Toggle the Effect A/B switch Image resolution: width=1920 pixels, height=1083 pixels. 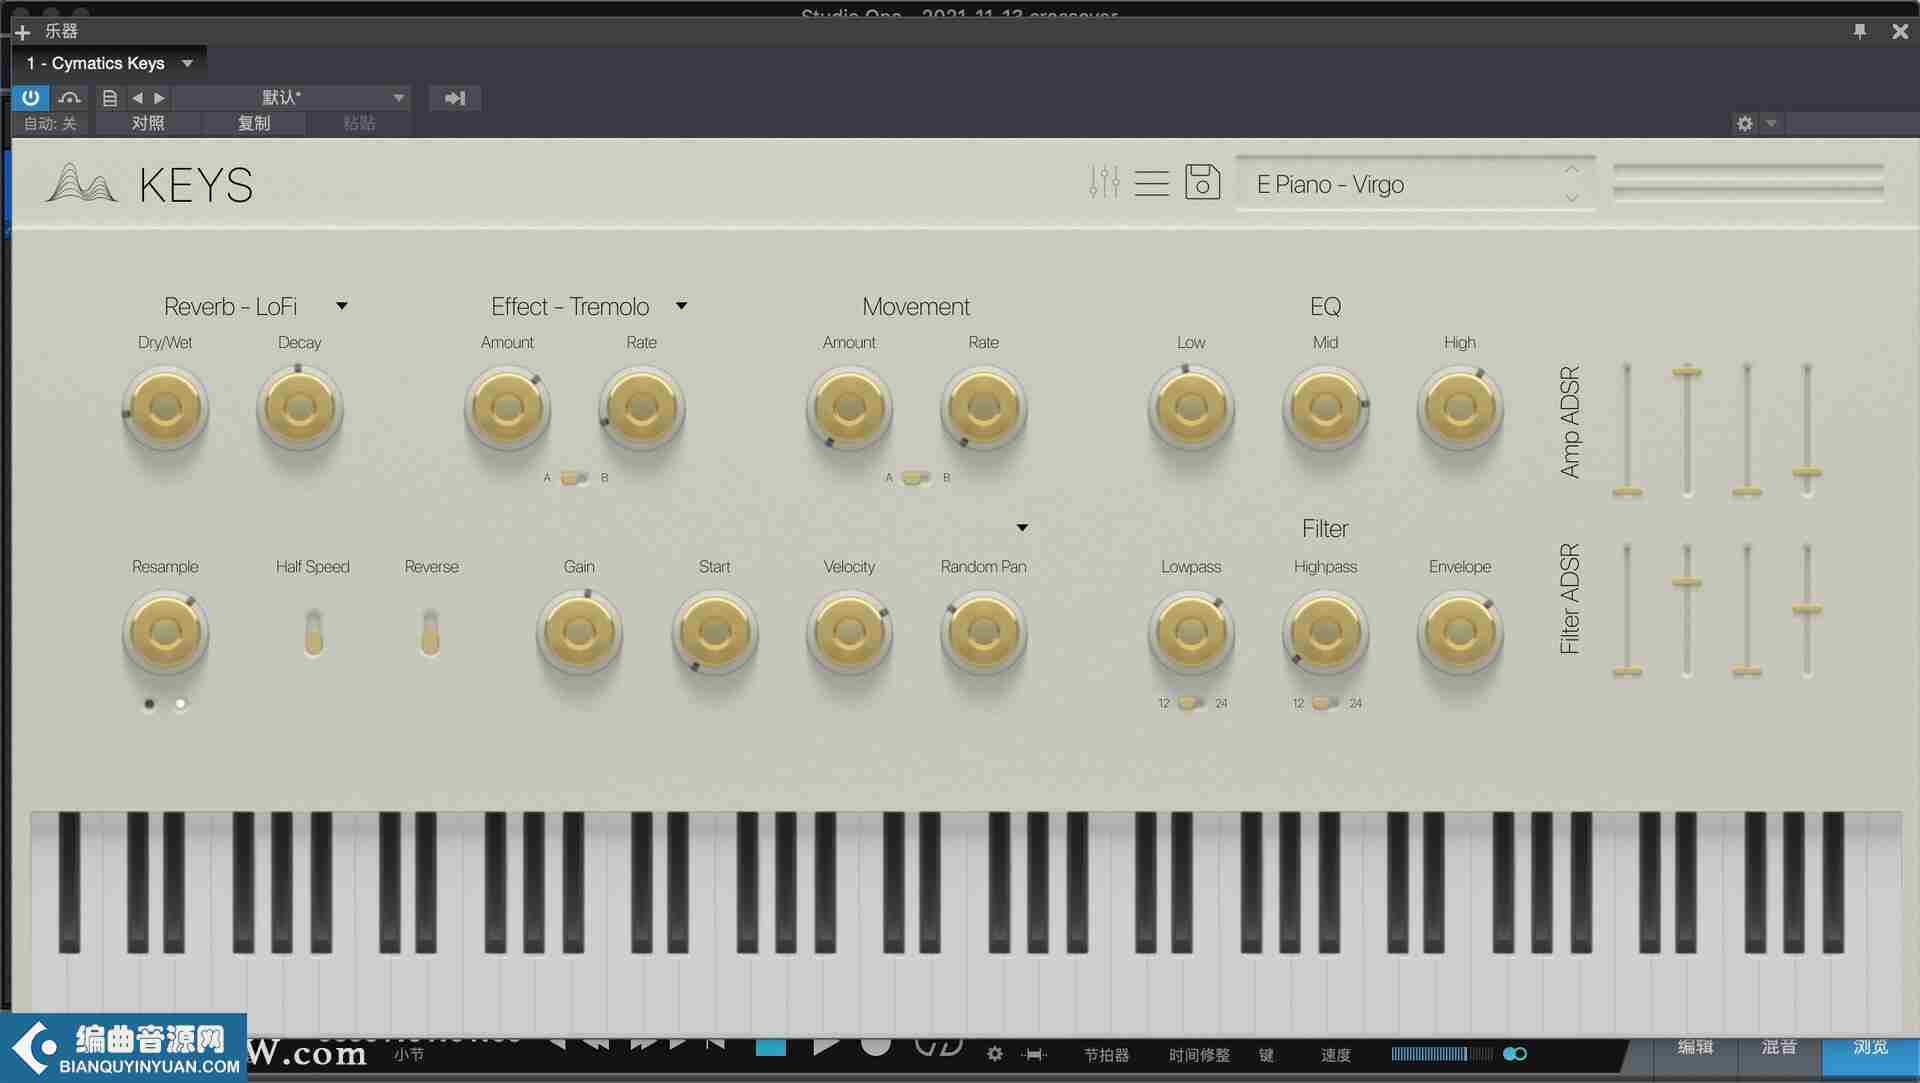coord(575,478)
